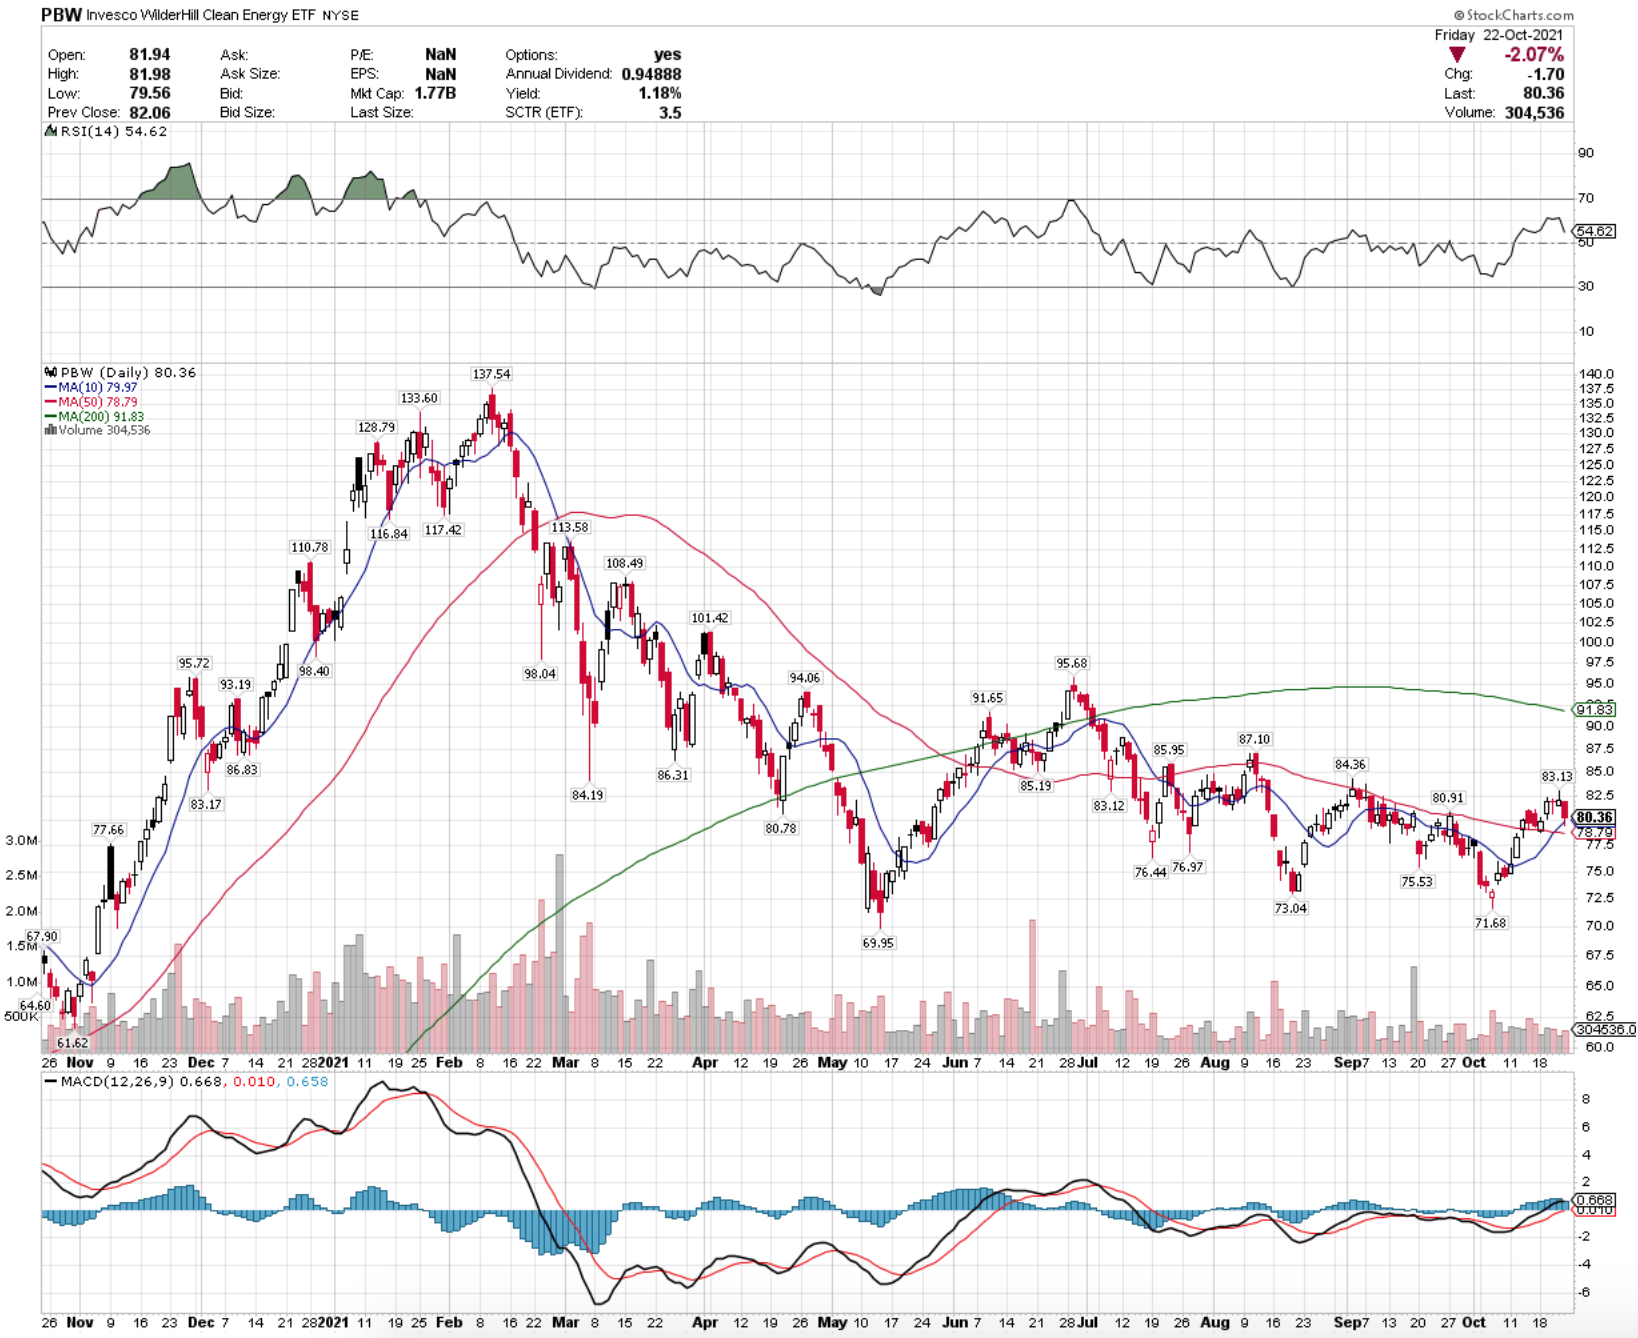Click the MACD(12,26,9) legend label

tap(119, 1082)
